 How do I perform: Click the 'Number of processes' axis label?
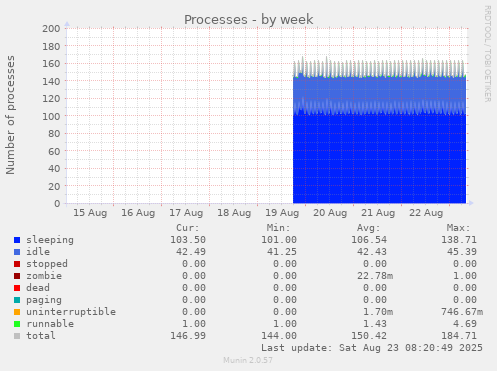(x=11, y=115)
